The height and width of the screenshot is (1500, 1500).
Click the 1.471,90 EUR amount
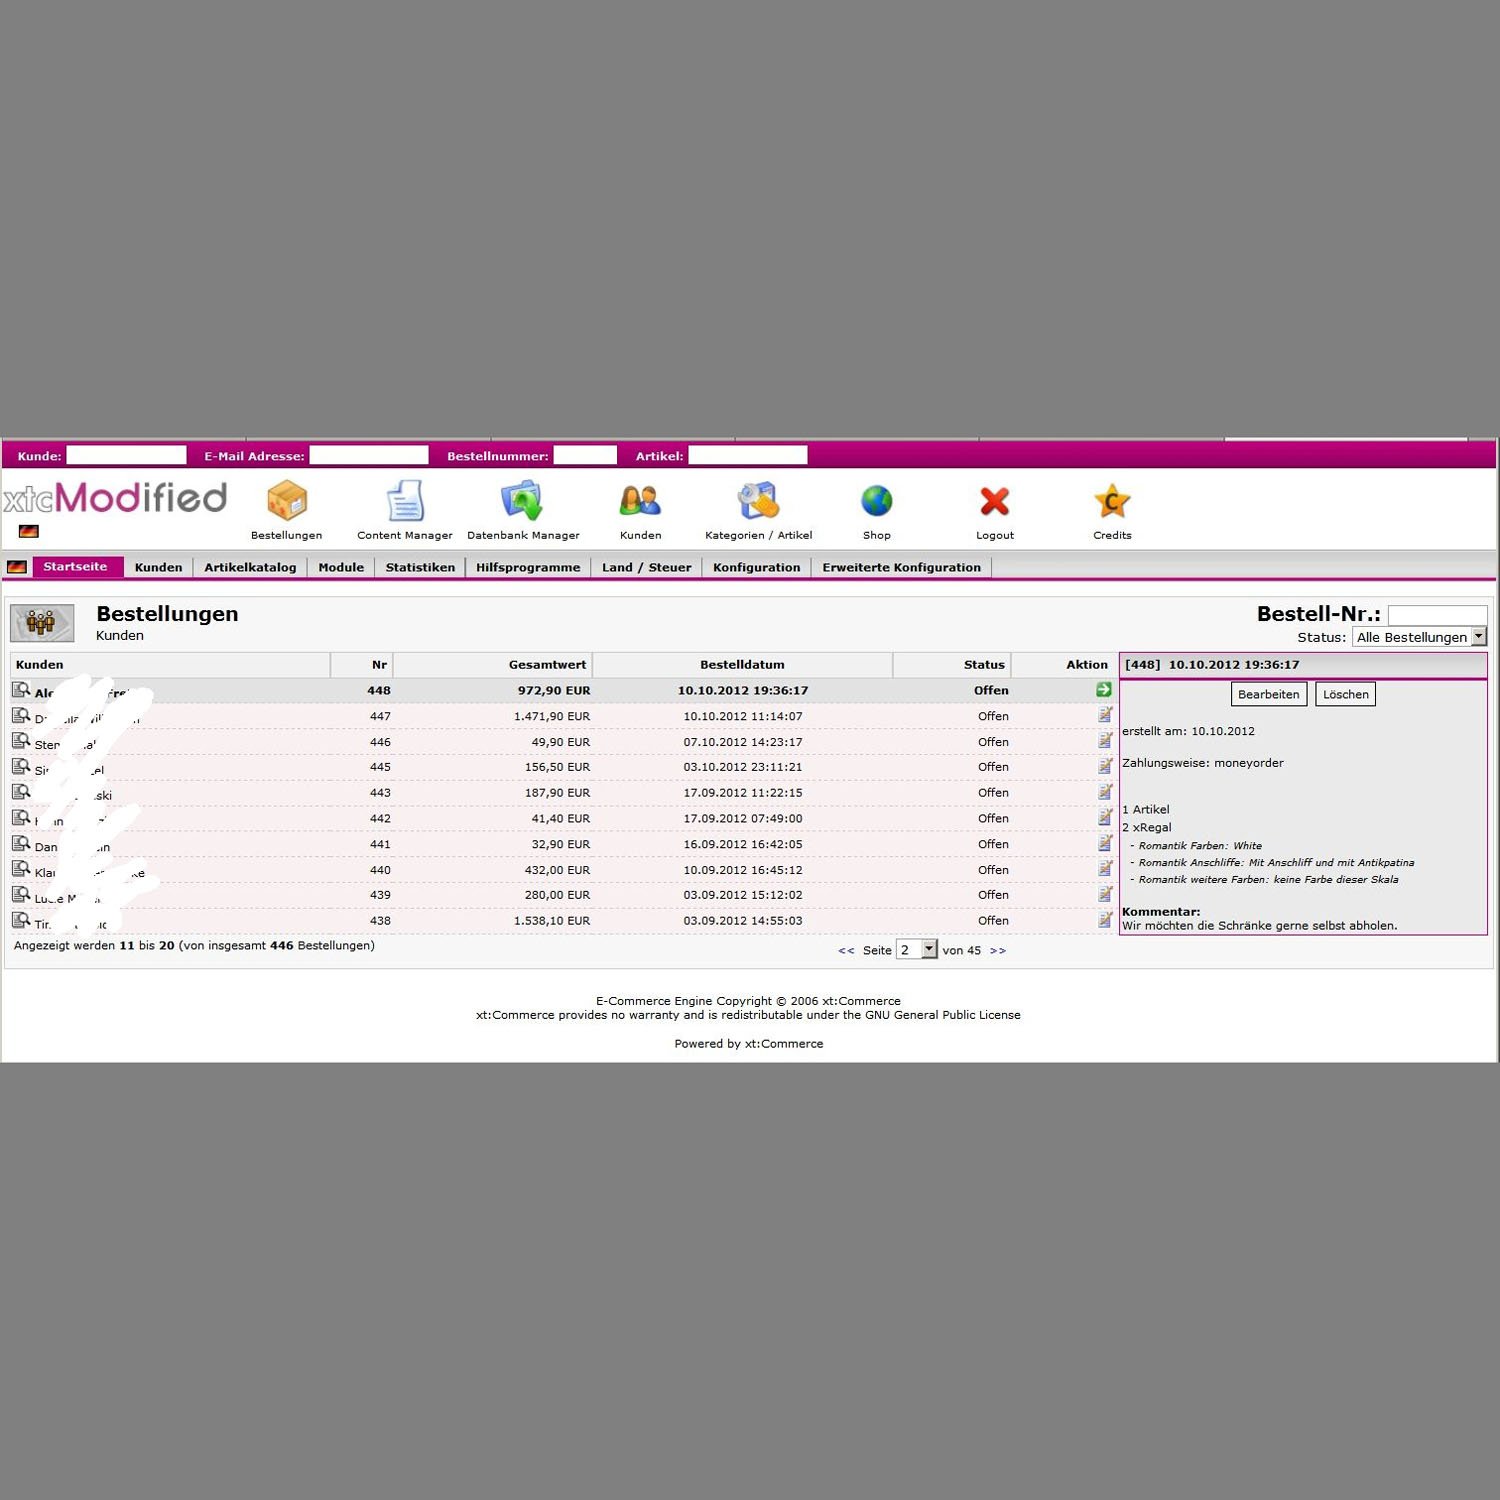552,716
